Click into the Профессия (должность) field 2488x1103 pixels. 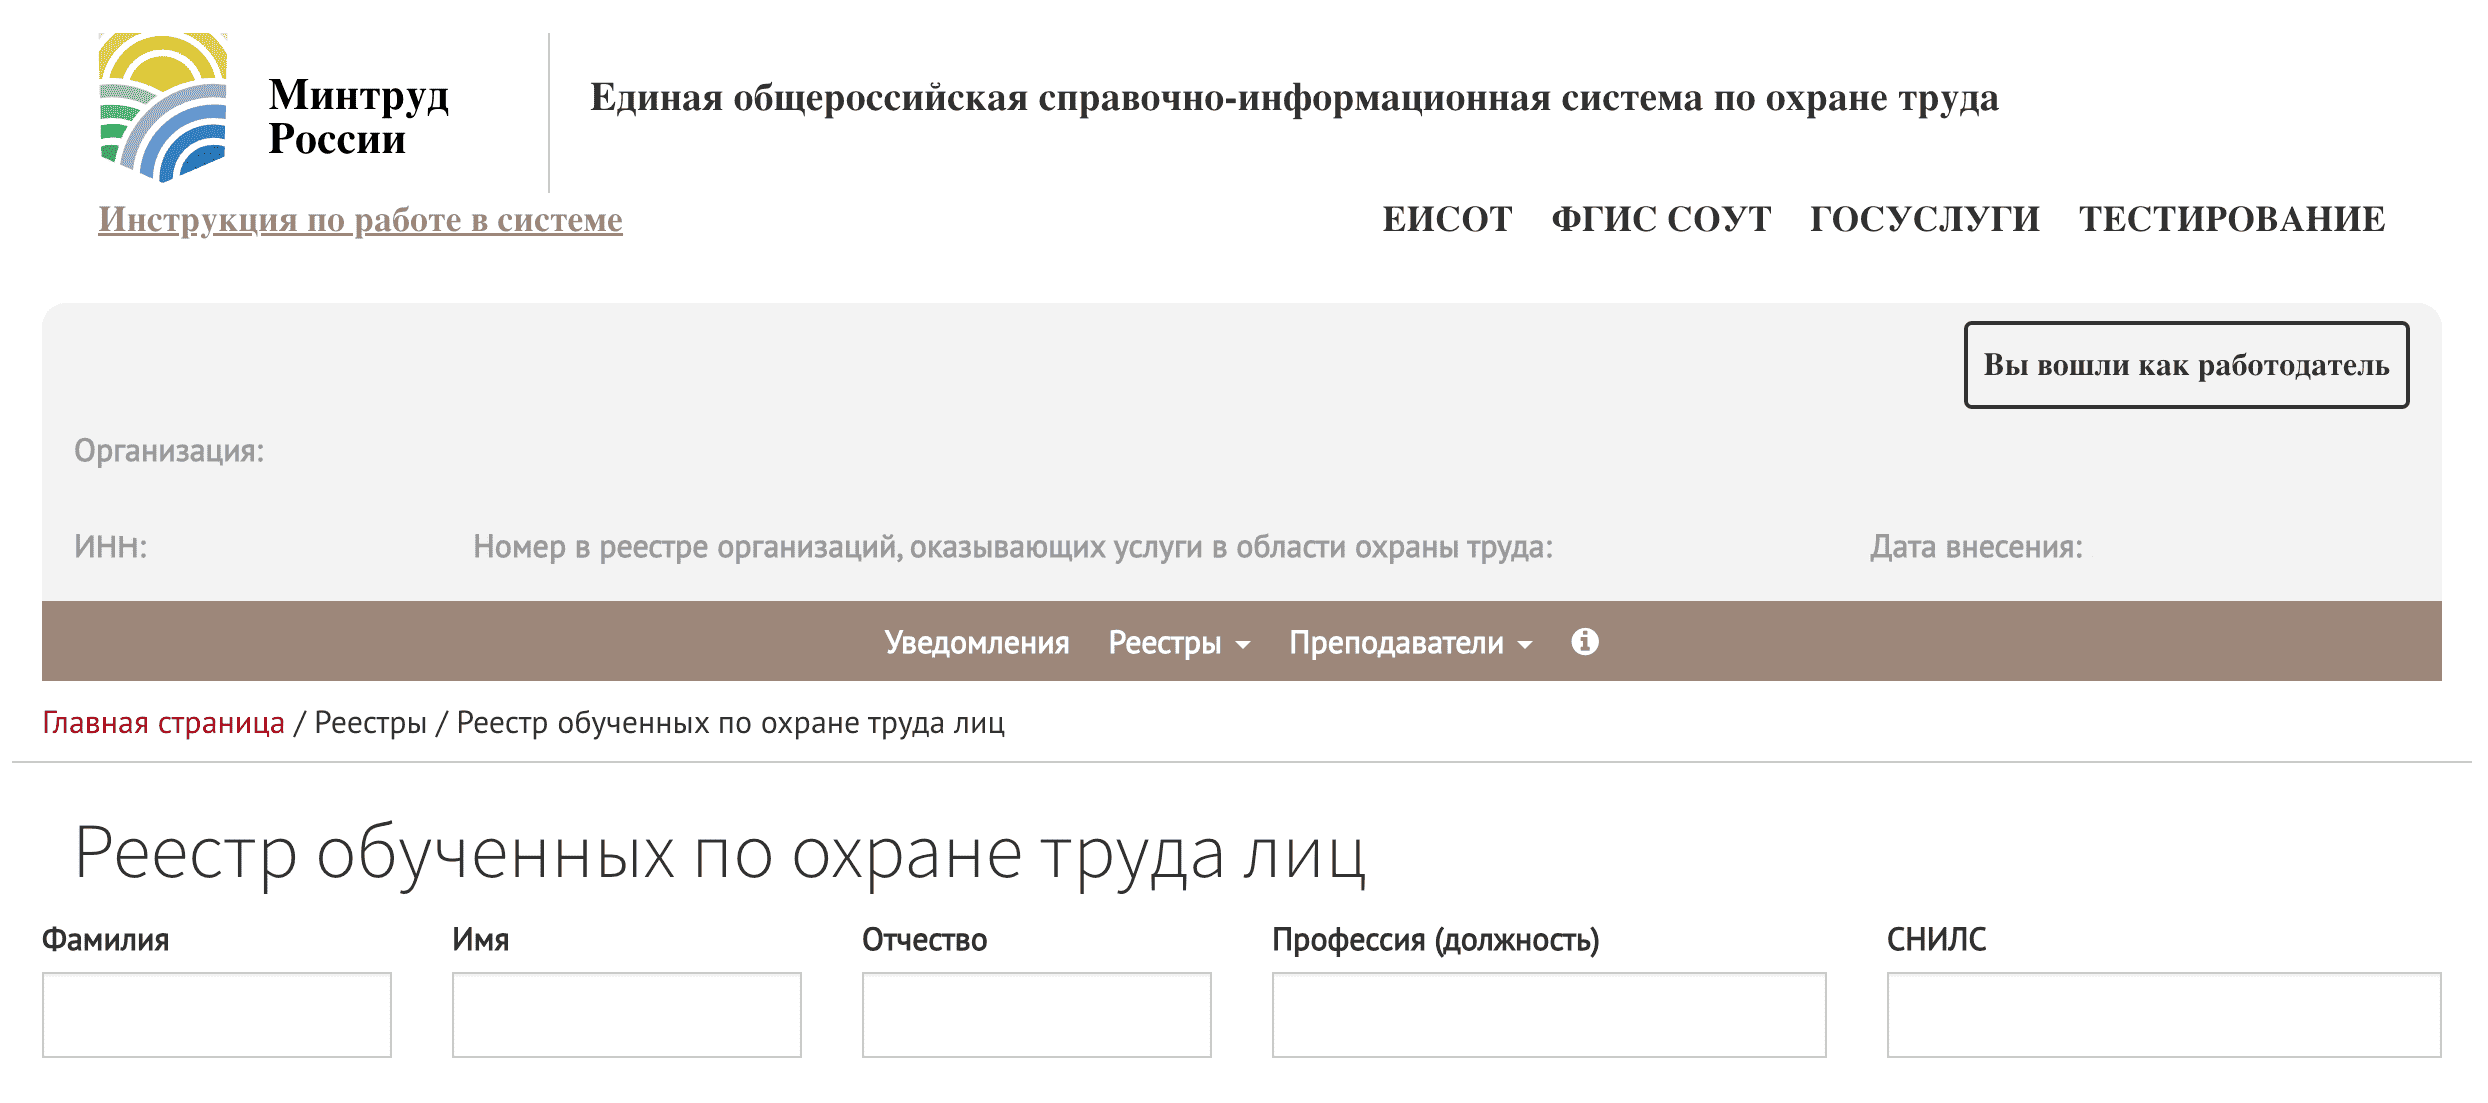[x=1549, y=1014]
